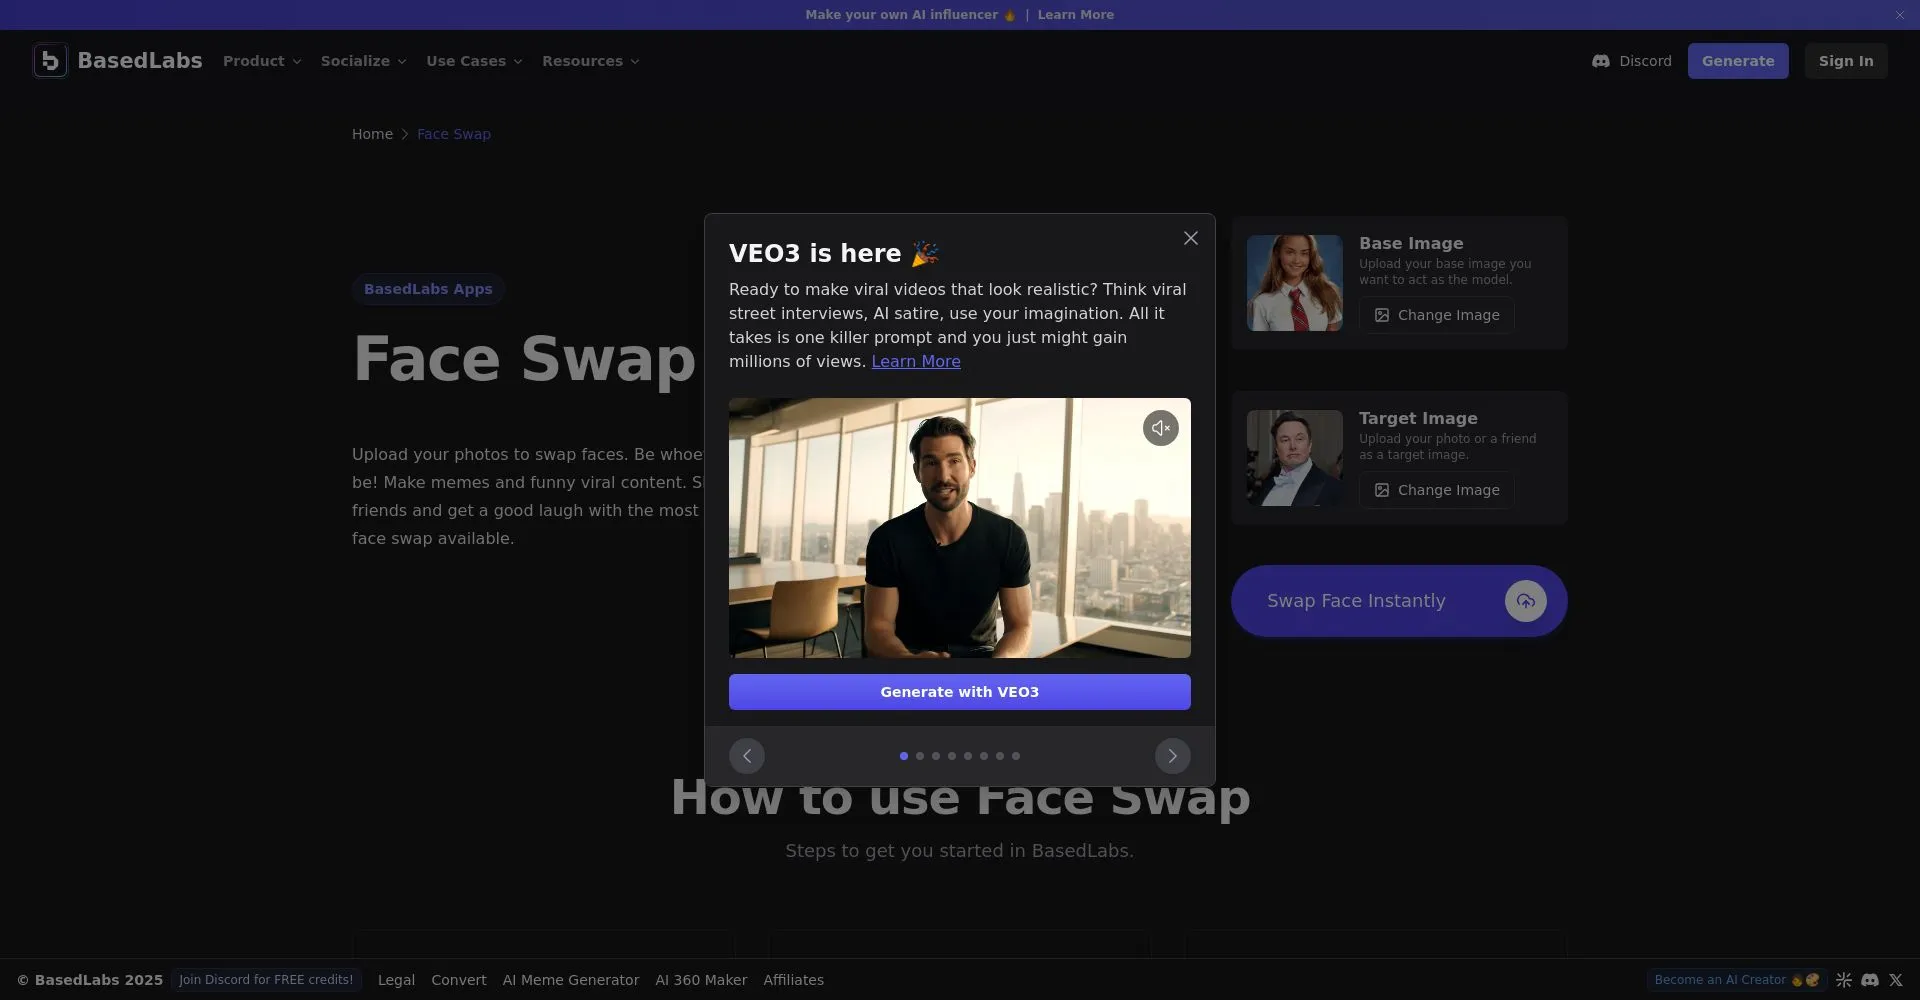Screen dimensions: 1920x1000
Task: Click the Target Image heading text
Action: pos(1418,418)
